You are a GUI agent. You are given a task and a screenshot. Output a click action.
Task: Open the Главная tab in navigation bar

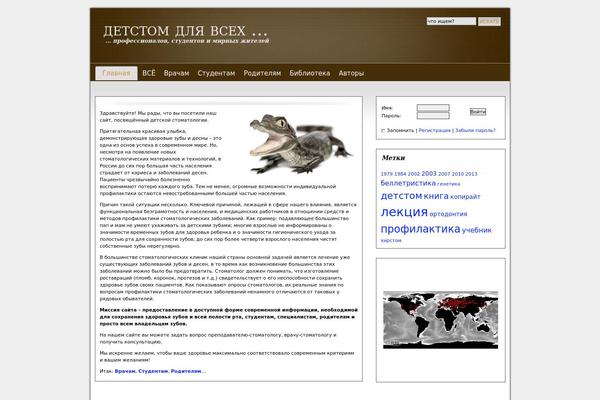coord(116,73)
